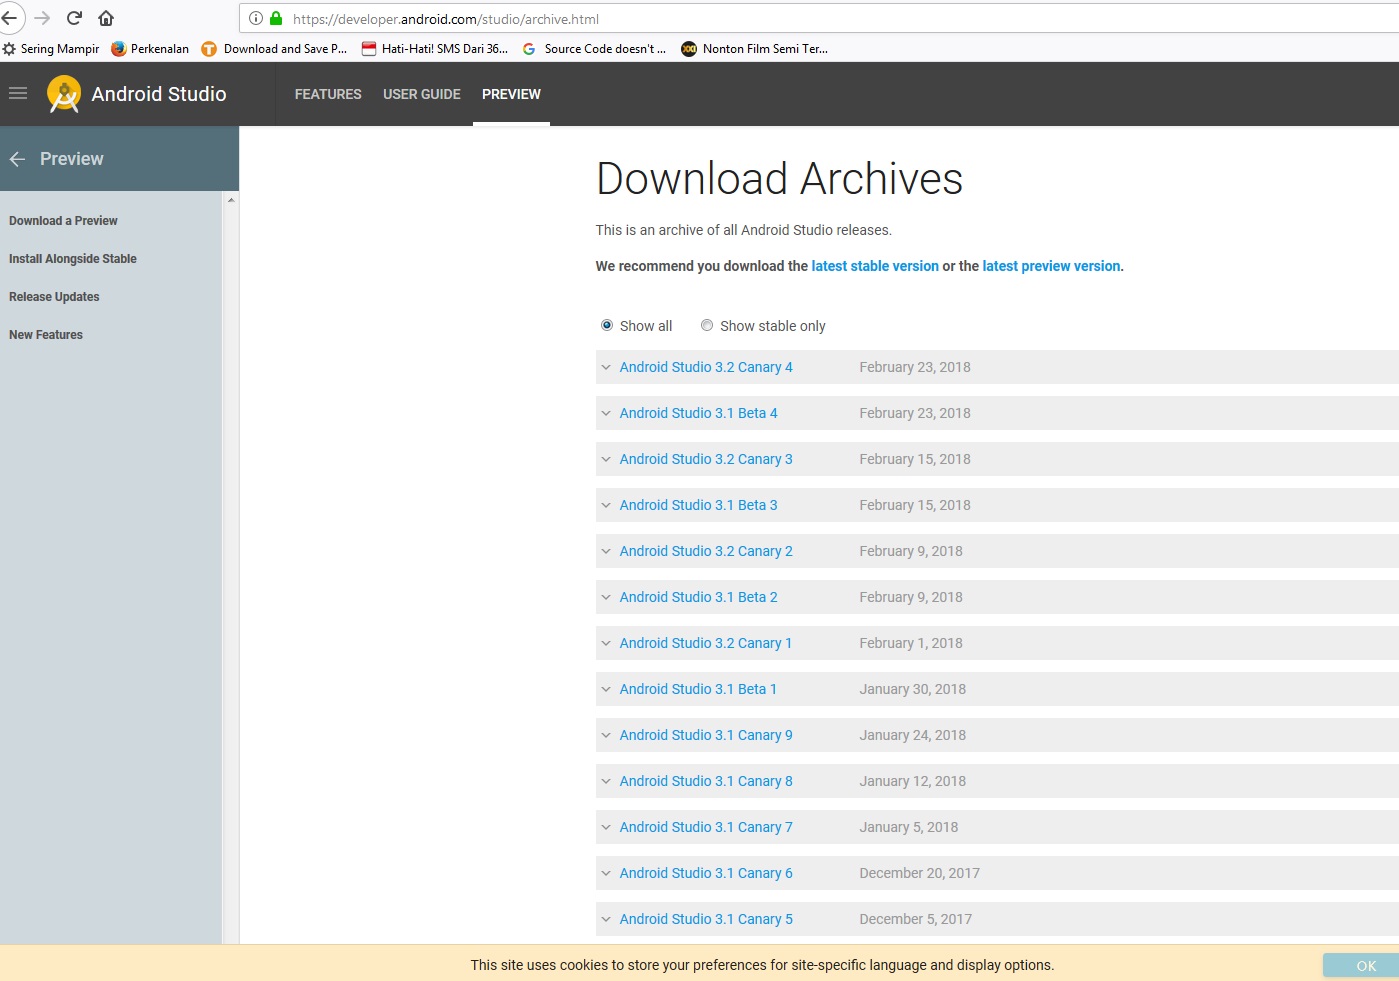
Task: Click the back arrow beside Preview
Action: [17, 159]
